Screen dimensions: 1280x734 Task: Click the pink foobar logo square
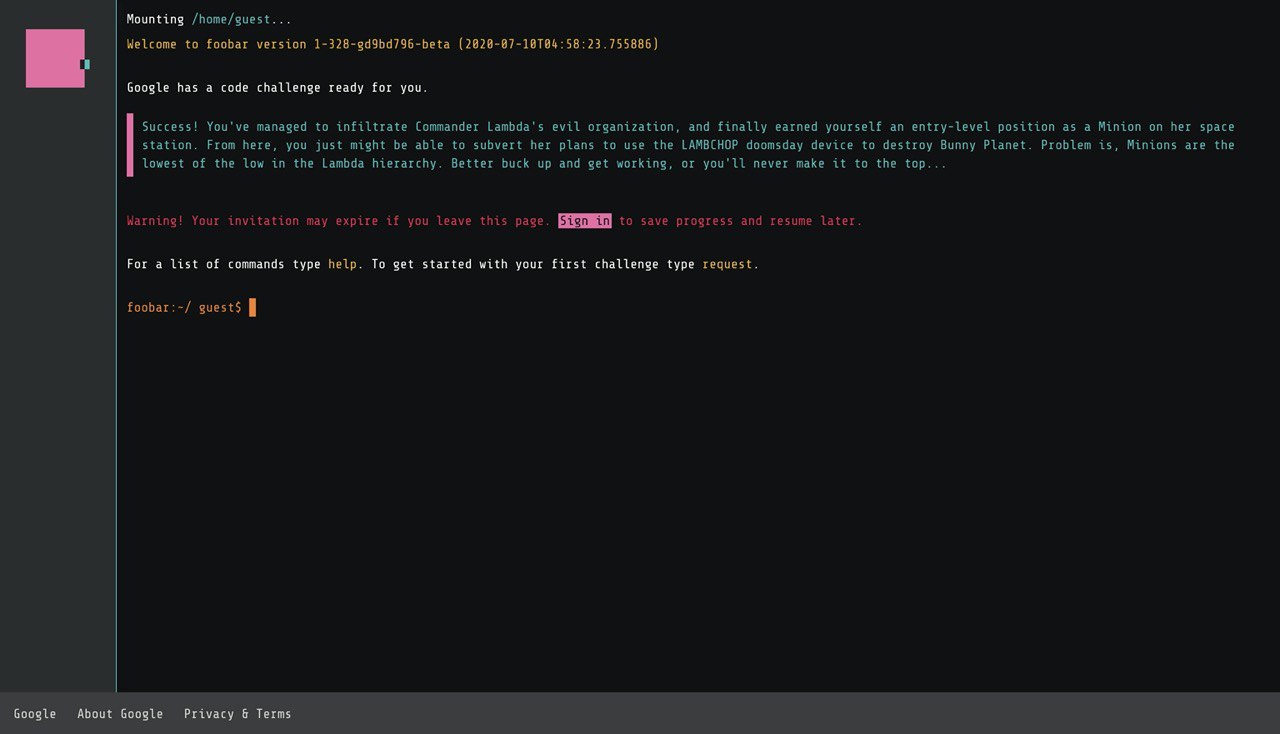point(55,58)
